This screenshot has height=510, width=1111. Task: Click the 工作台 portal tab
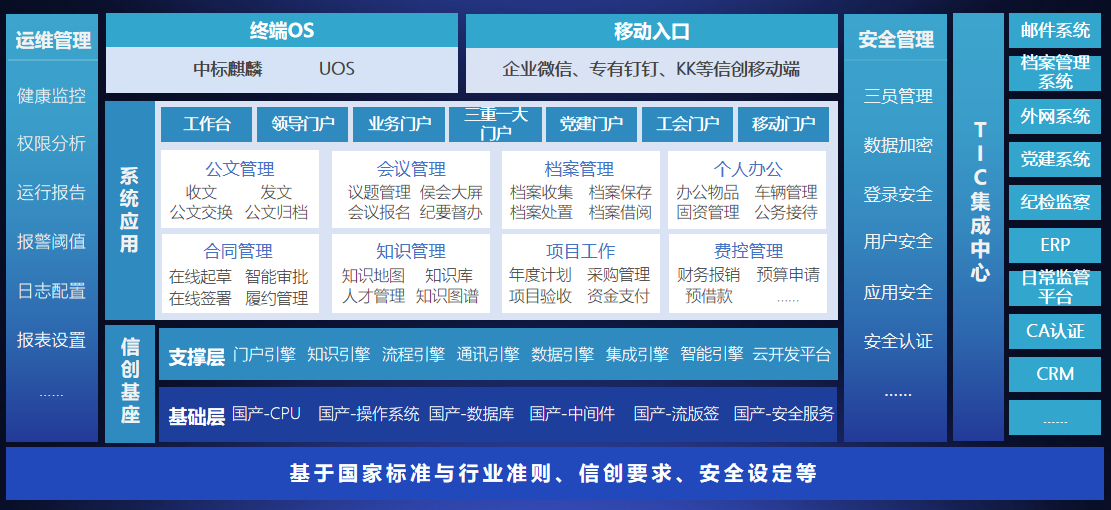pyautogui.click(x=206, y=124)
